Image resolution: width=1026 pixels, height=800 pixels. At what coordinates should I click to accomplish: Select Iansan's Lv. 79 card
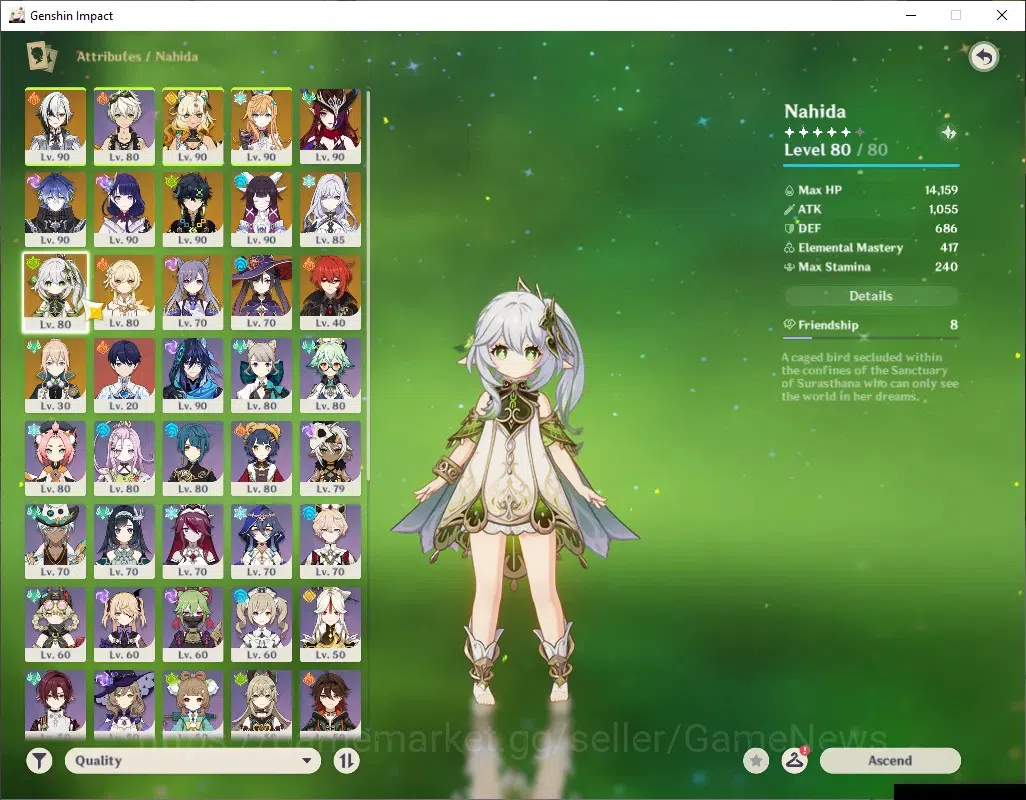coord(330,459)
